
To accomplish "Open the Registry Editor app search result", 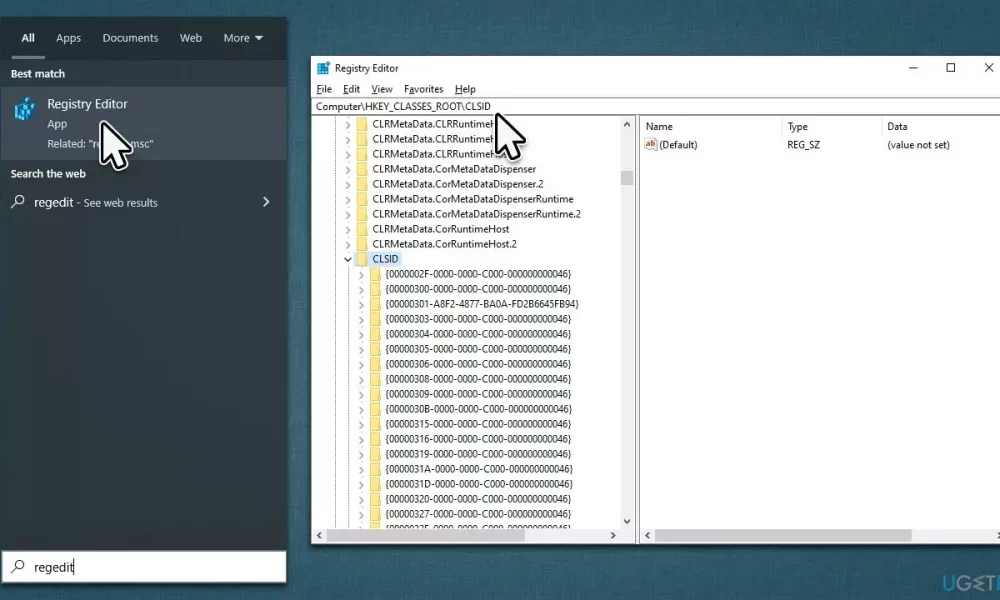I will 143,123.
